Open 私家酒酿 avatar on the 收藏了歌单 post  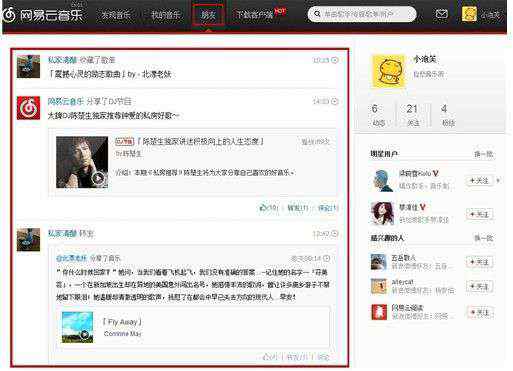[x=28, y=66]
